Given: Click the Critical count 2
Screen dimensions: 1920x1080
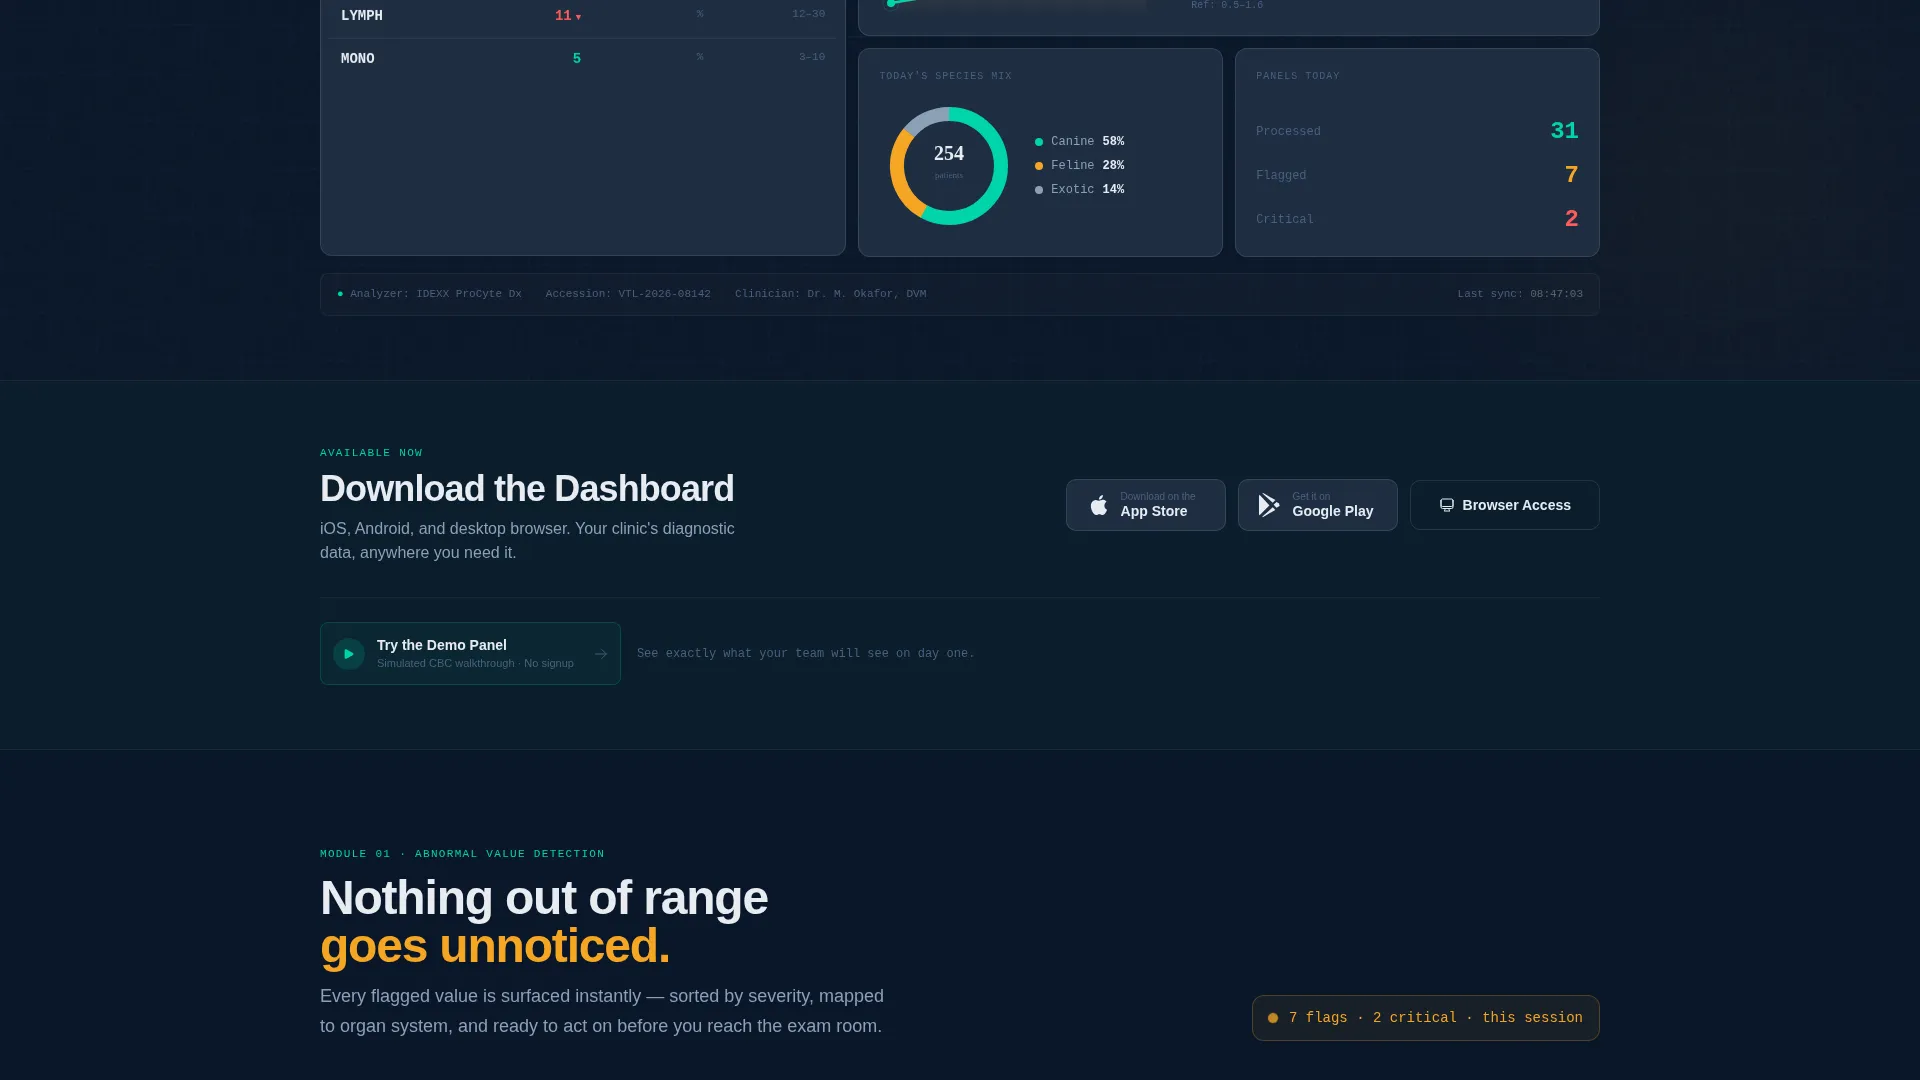Looking at the screenshot, I should tap(1572, 219).
